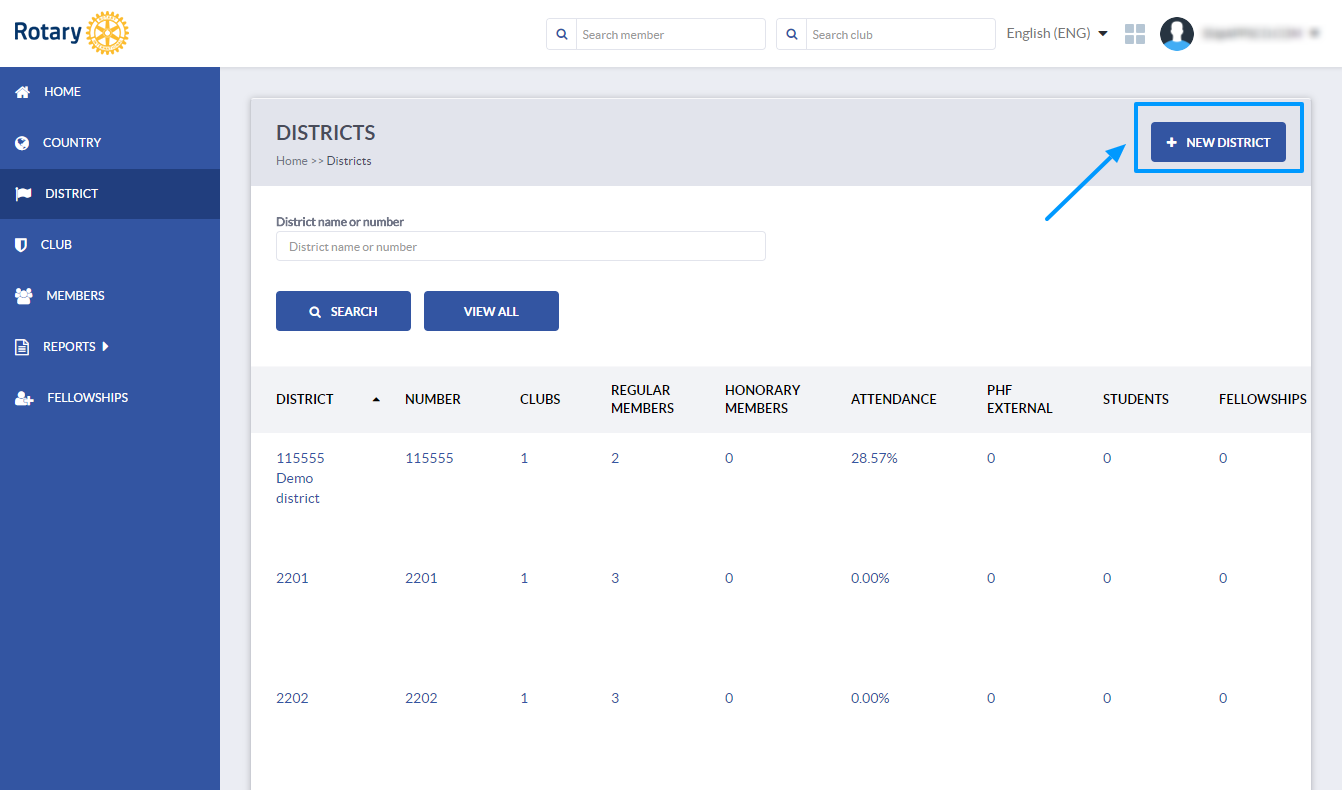Click the Fellowships column header

[1263, 399]
